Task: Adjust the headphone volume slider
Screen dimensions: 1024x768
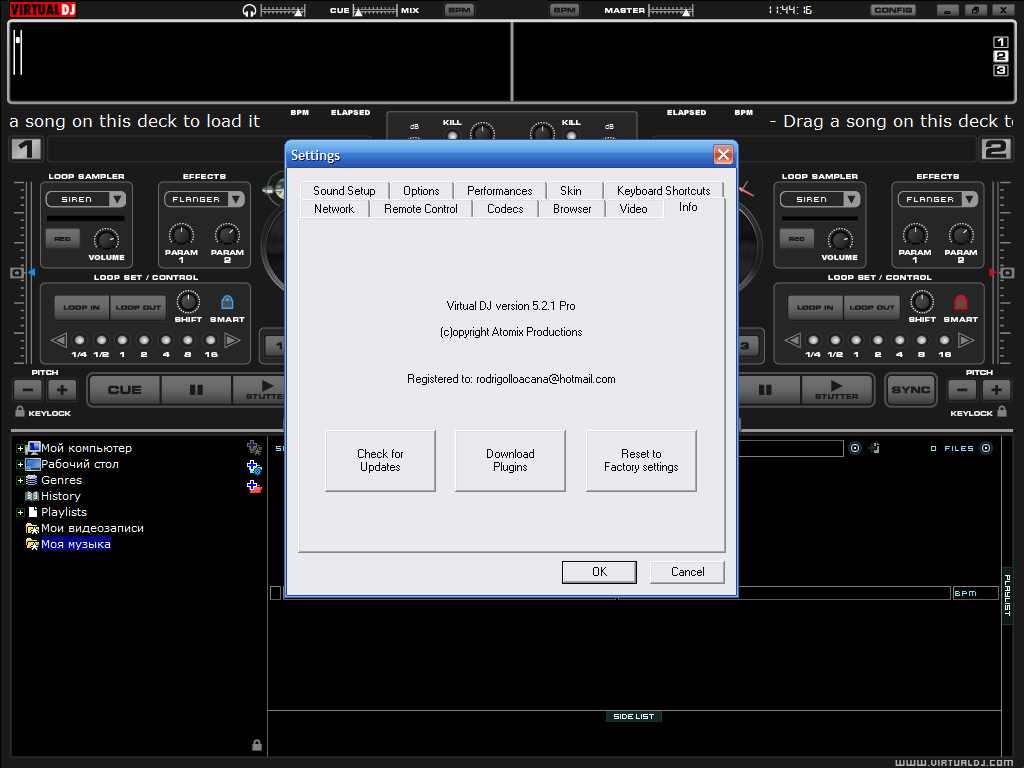Action: (282, 10)
